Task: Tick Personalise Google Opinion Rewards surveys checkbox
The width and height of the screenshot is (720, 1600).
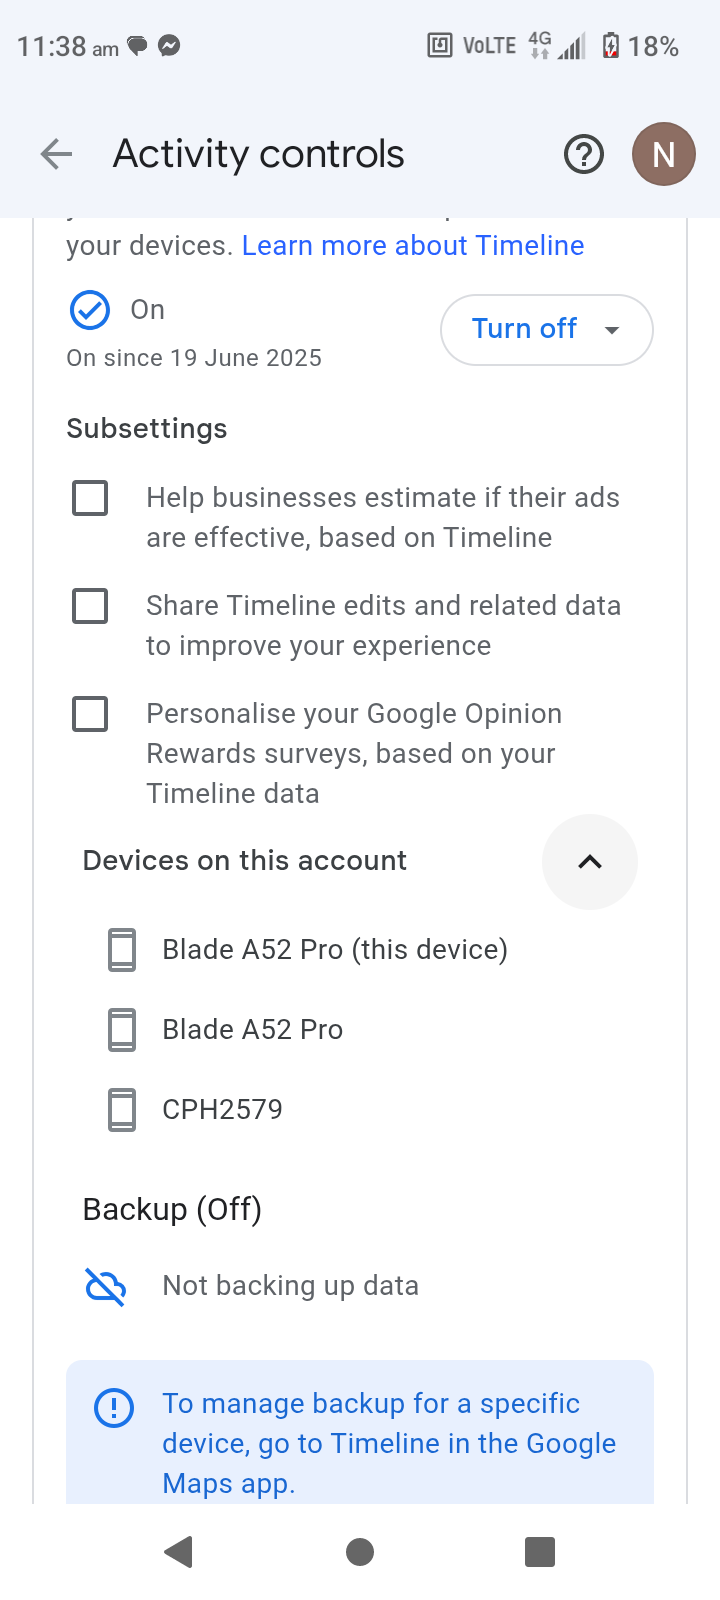Action: [90, 714]
